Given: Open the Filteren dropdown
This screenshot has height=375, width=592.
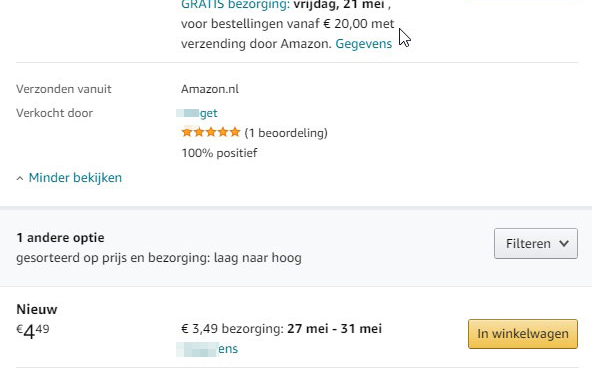Looking at the screenshot, I should coord(536,244).
